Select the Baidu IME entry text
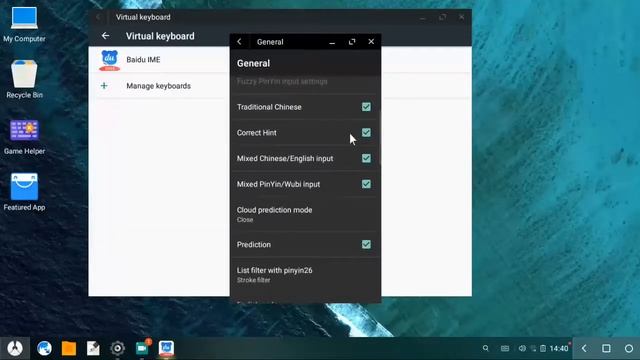The image size is (640, 360). pos(143,60)
